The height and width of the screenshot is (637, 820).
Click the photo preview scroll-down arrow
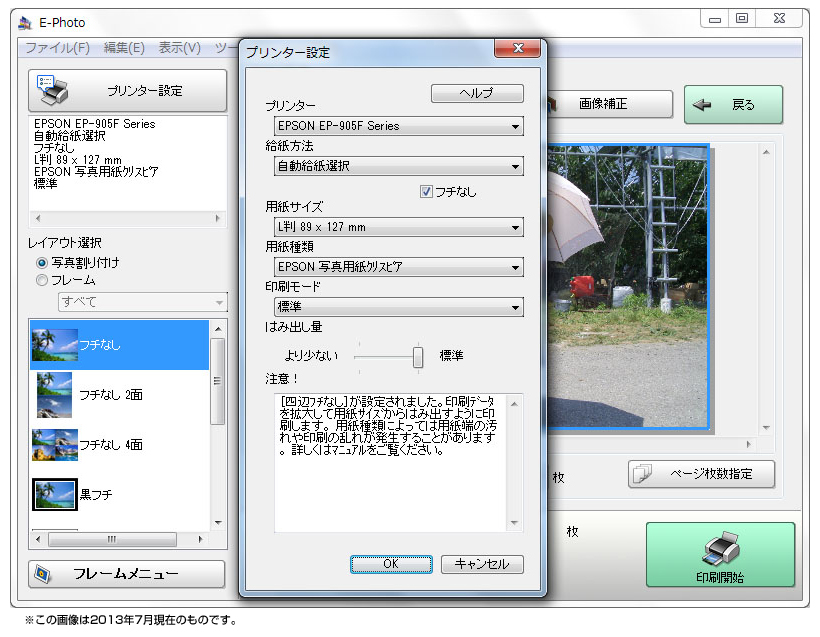click(766, 428)
